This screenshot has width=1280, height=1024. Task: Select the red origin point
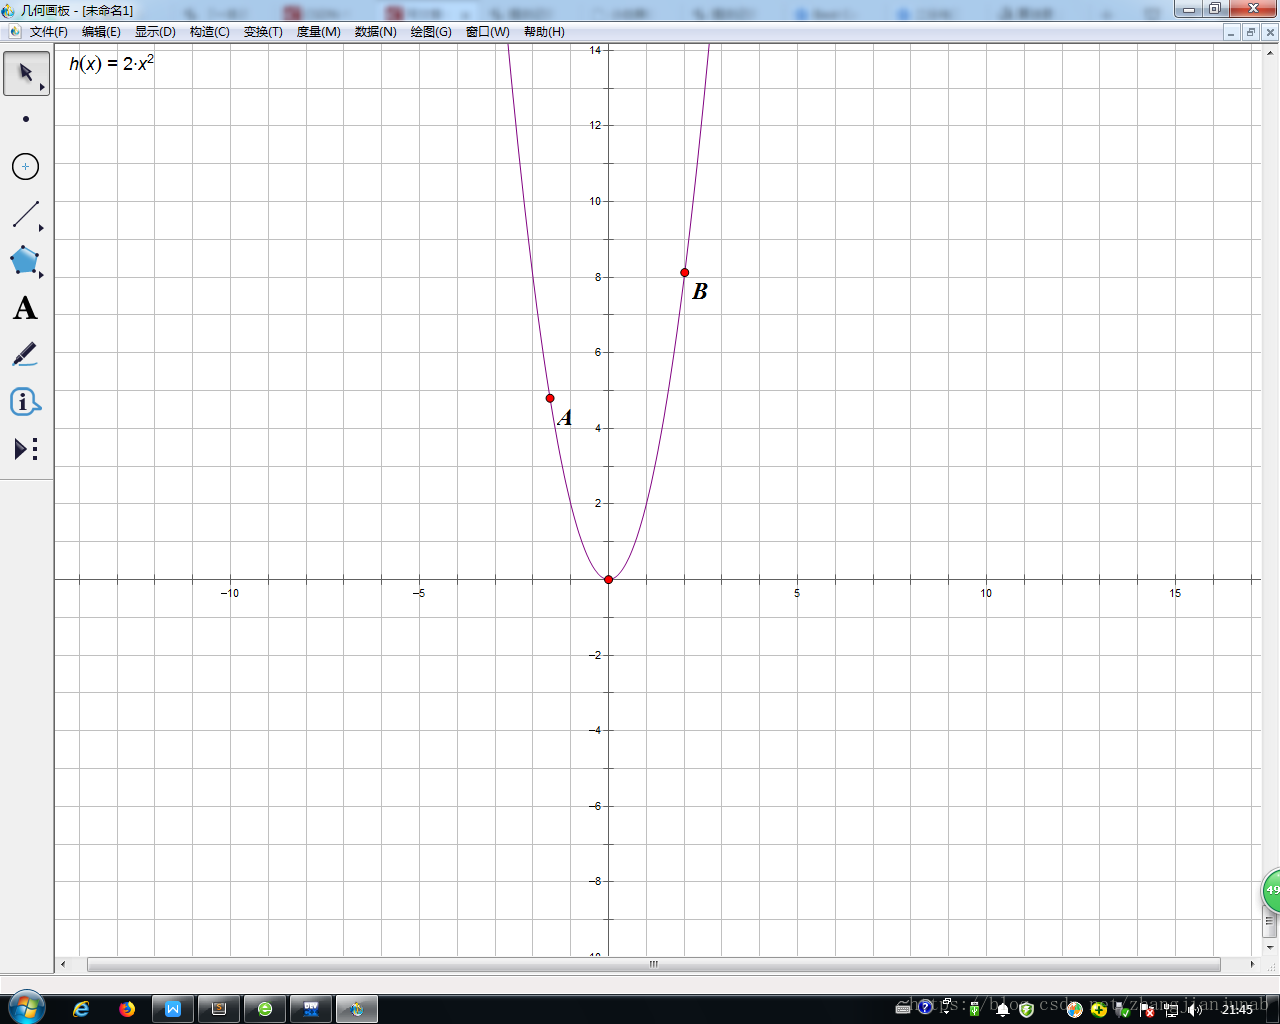coord(608,579)
